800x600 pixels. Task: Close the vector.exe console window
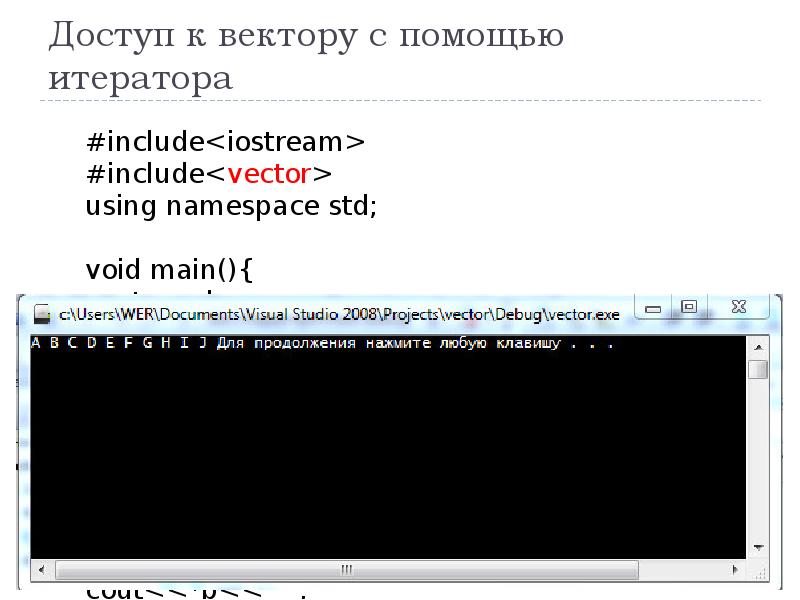(740, 306)
